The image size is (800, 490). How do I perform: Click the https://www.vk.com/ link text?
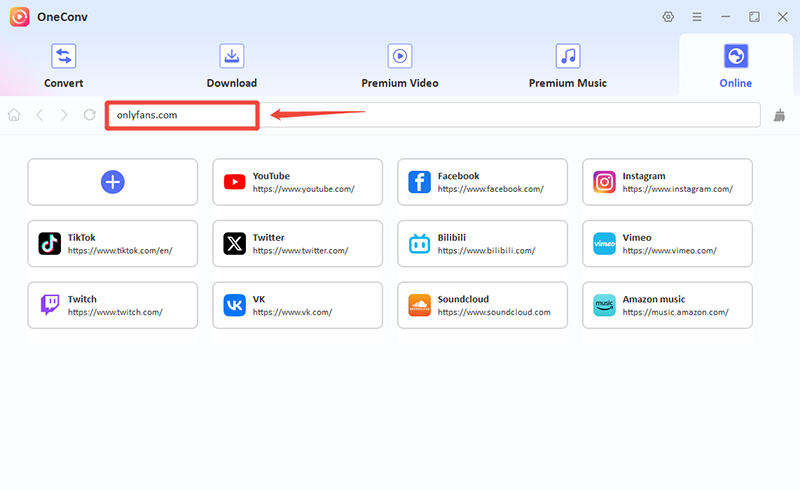coord(292,312)
